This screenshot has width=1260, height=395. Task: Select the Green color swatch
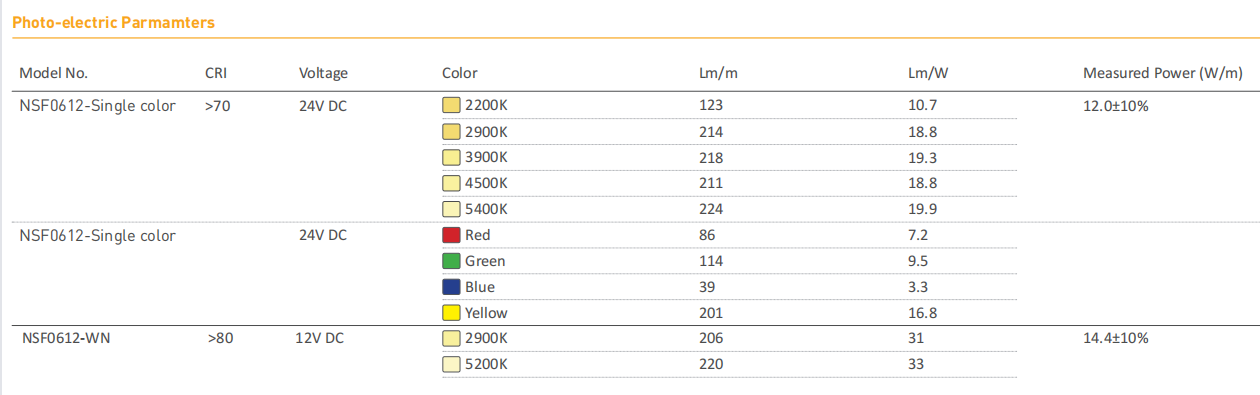pos(451,261)
